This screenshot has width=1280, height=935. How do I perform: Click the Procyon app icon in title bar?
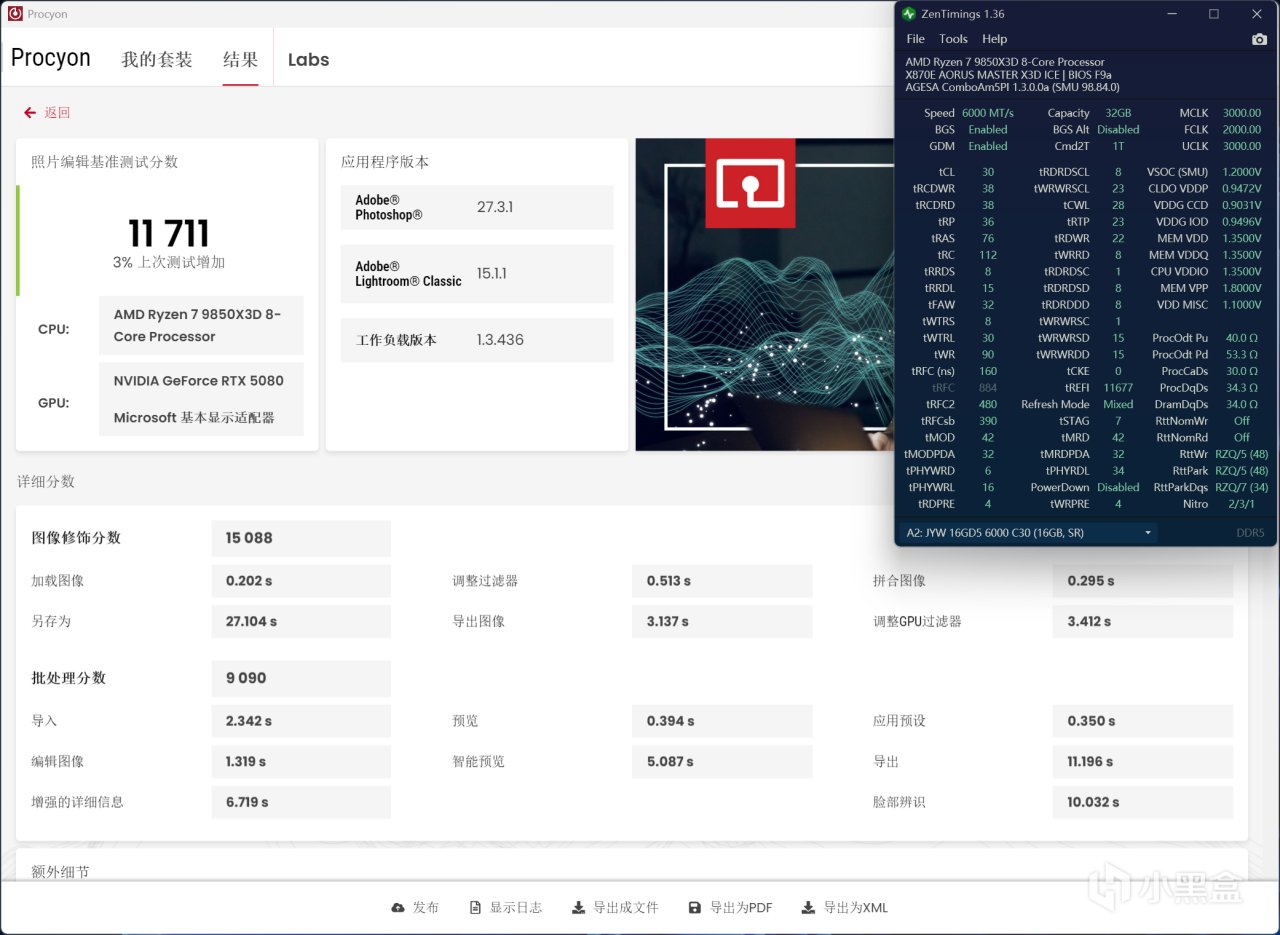pos(15,14)
